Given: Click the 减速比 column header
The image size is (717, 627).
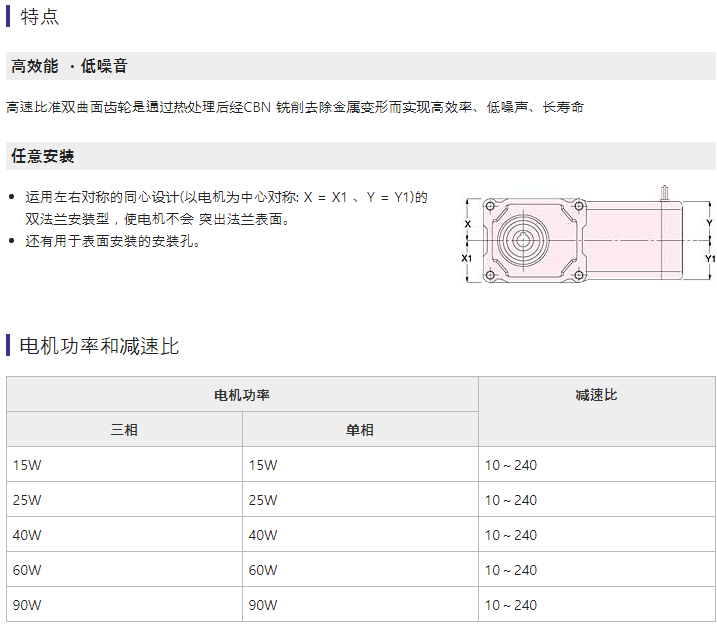Looking at the screenshot, I should [596, 395].
